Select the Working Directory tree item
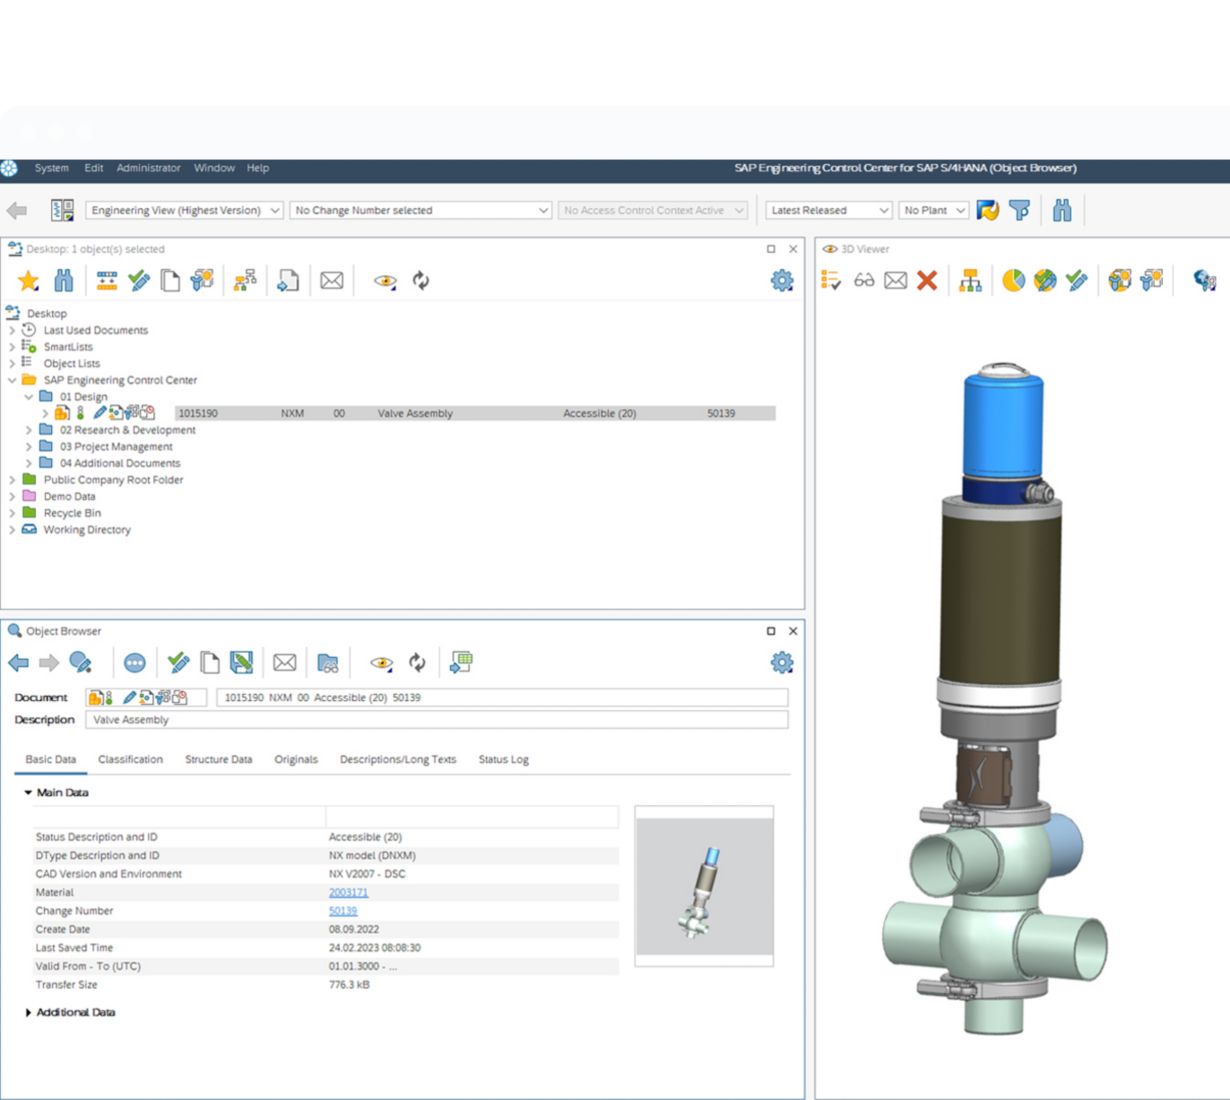The height and width of the screenshot is (1100, 1230). point(87,530)
